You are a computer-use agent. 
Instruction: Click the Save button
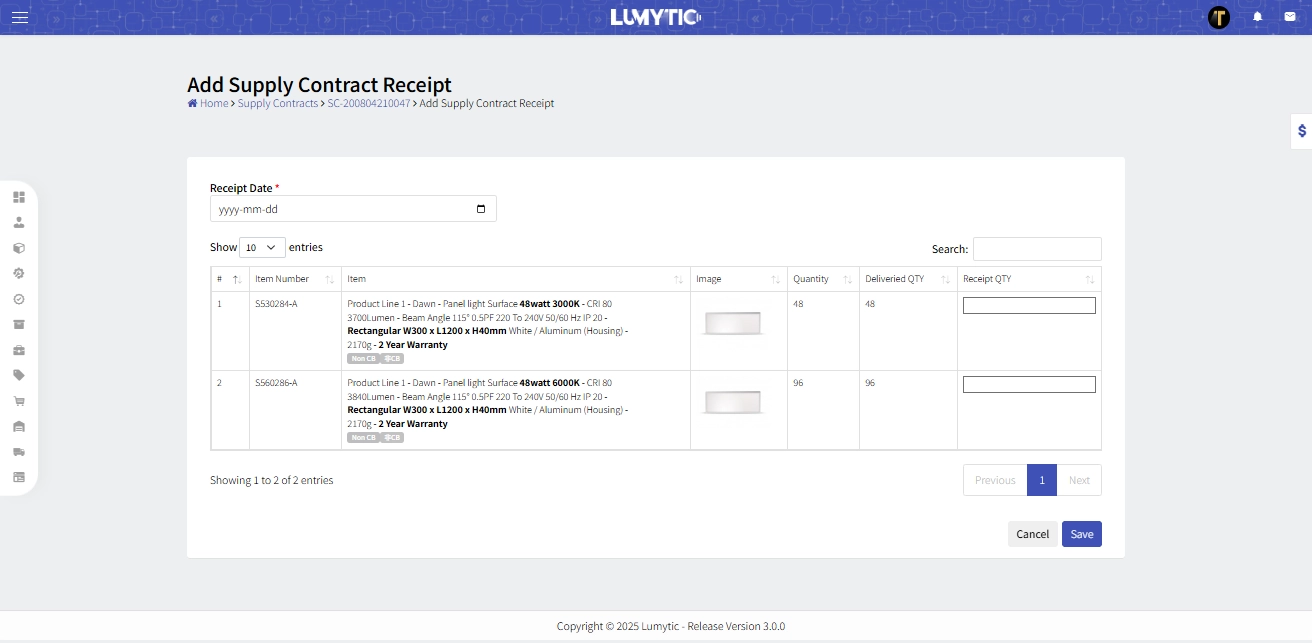click(x=1081, y=533)
